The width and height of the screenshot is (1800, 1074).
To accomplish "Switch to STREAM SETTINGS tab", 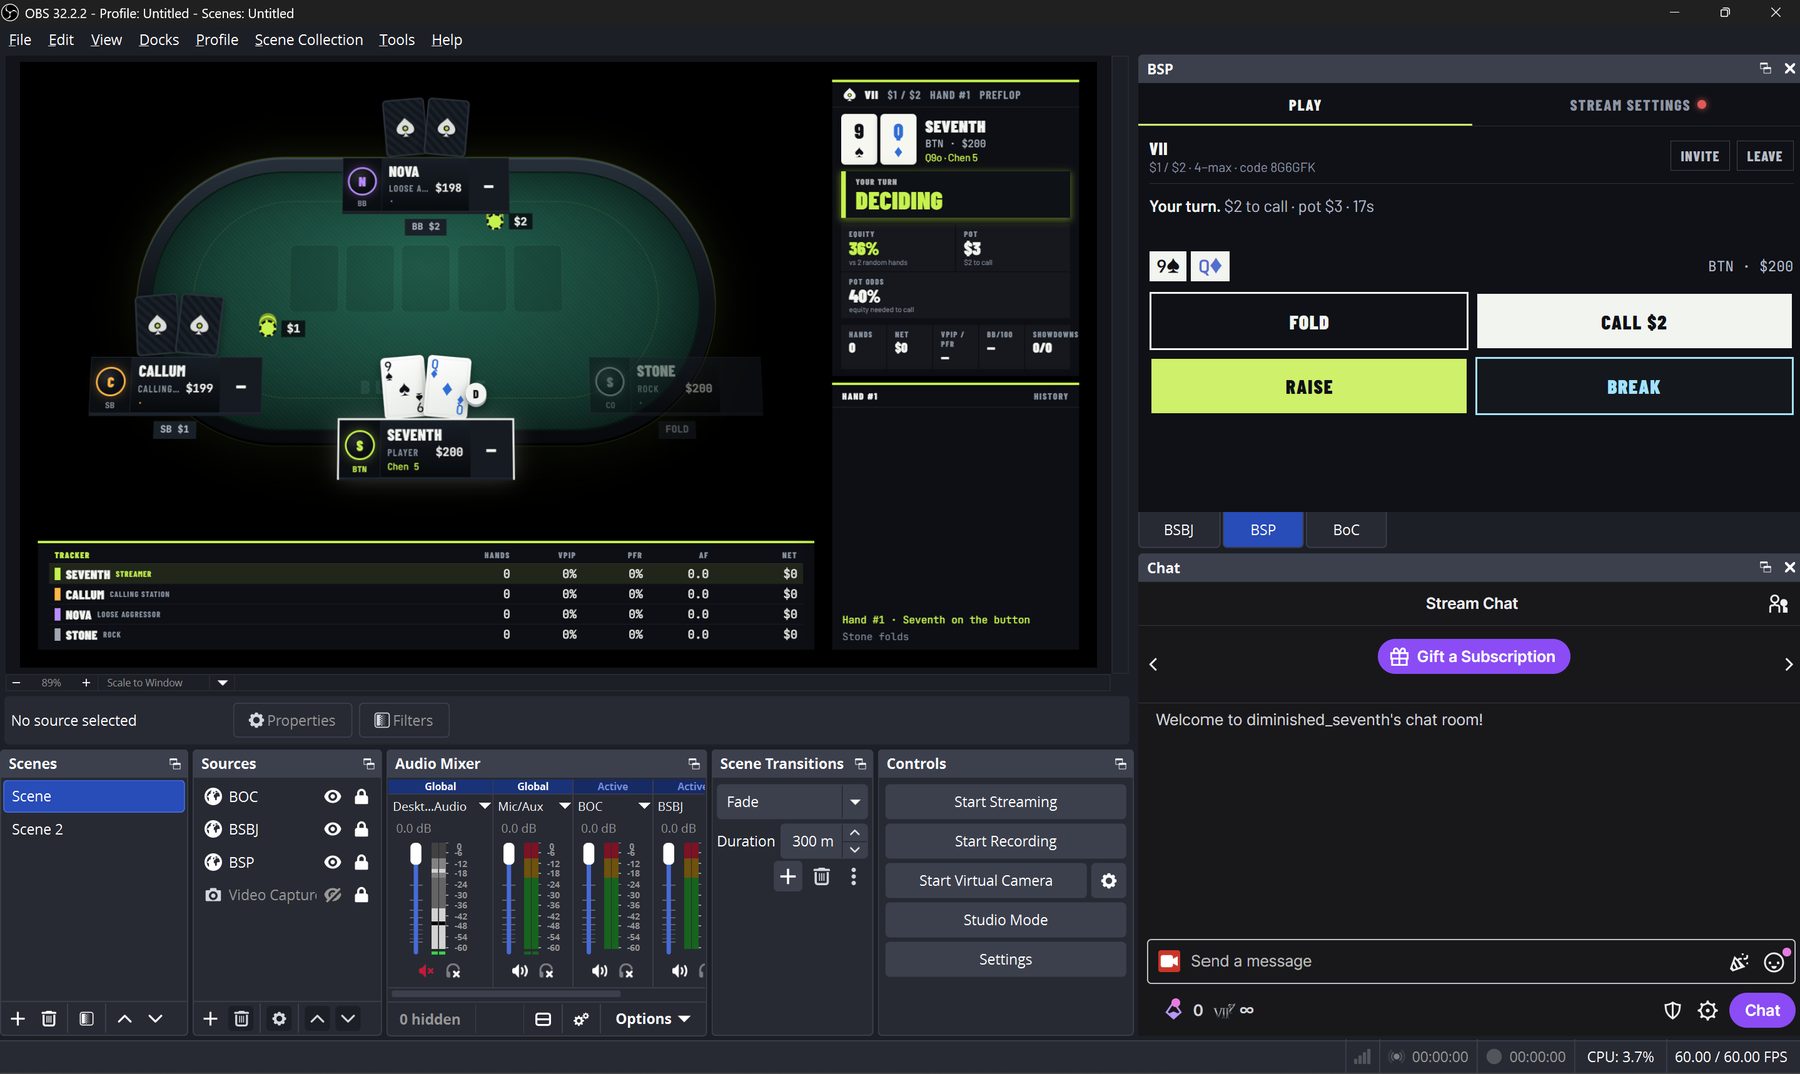I will tap(1636, 105).
